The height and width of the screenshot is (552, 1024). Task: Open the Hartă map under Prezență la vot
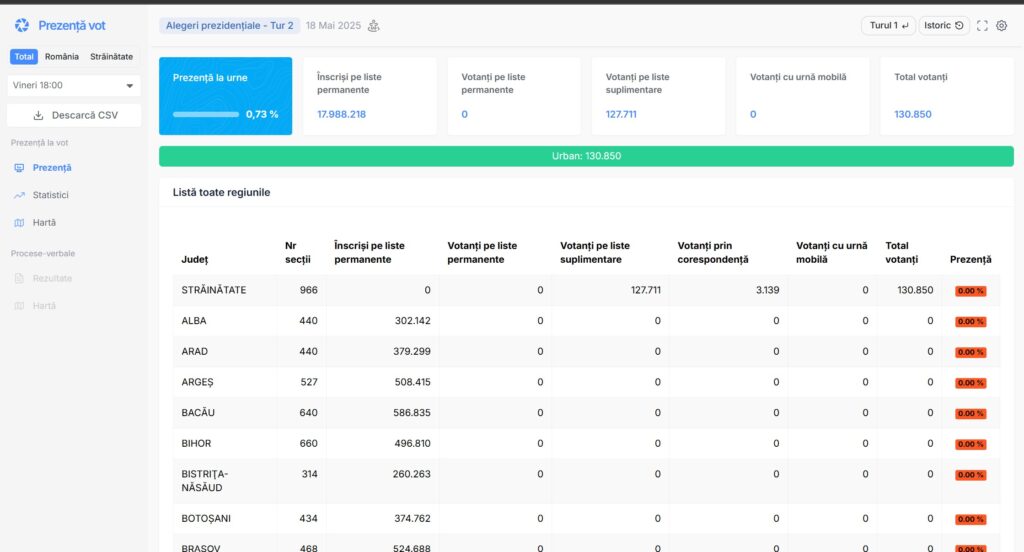(44, 222)
